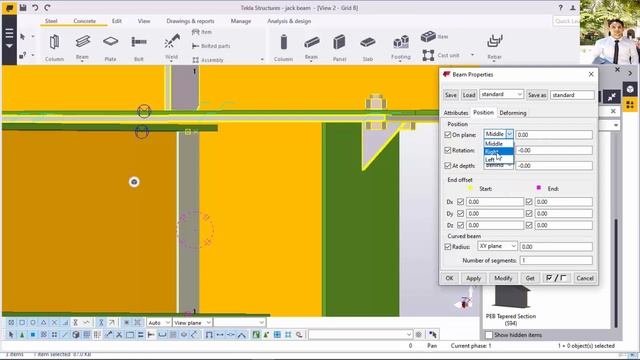Toggle the At depth checkbox
Screen dimensions: 640x360
point(448,166)
